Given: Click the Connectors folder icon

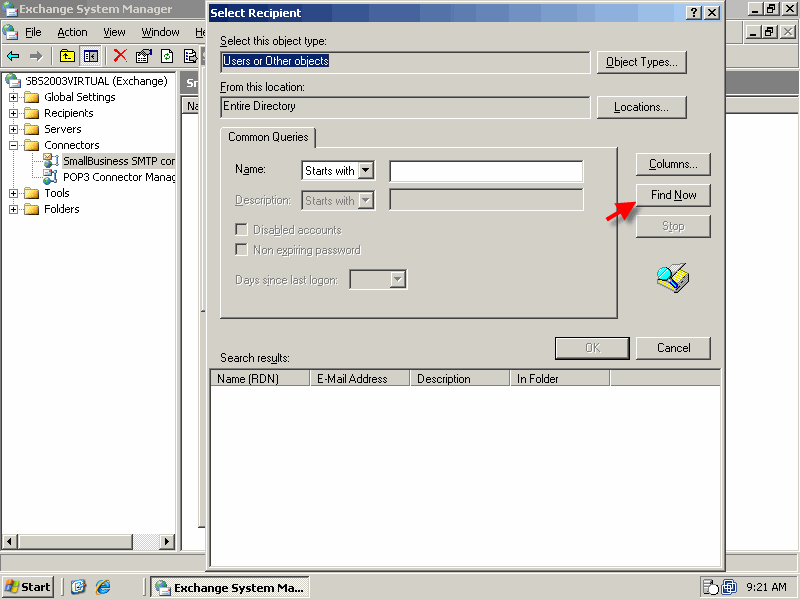Looking at the screenshot, I should coord(32,145).
